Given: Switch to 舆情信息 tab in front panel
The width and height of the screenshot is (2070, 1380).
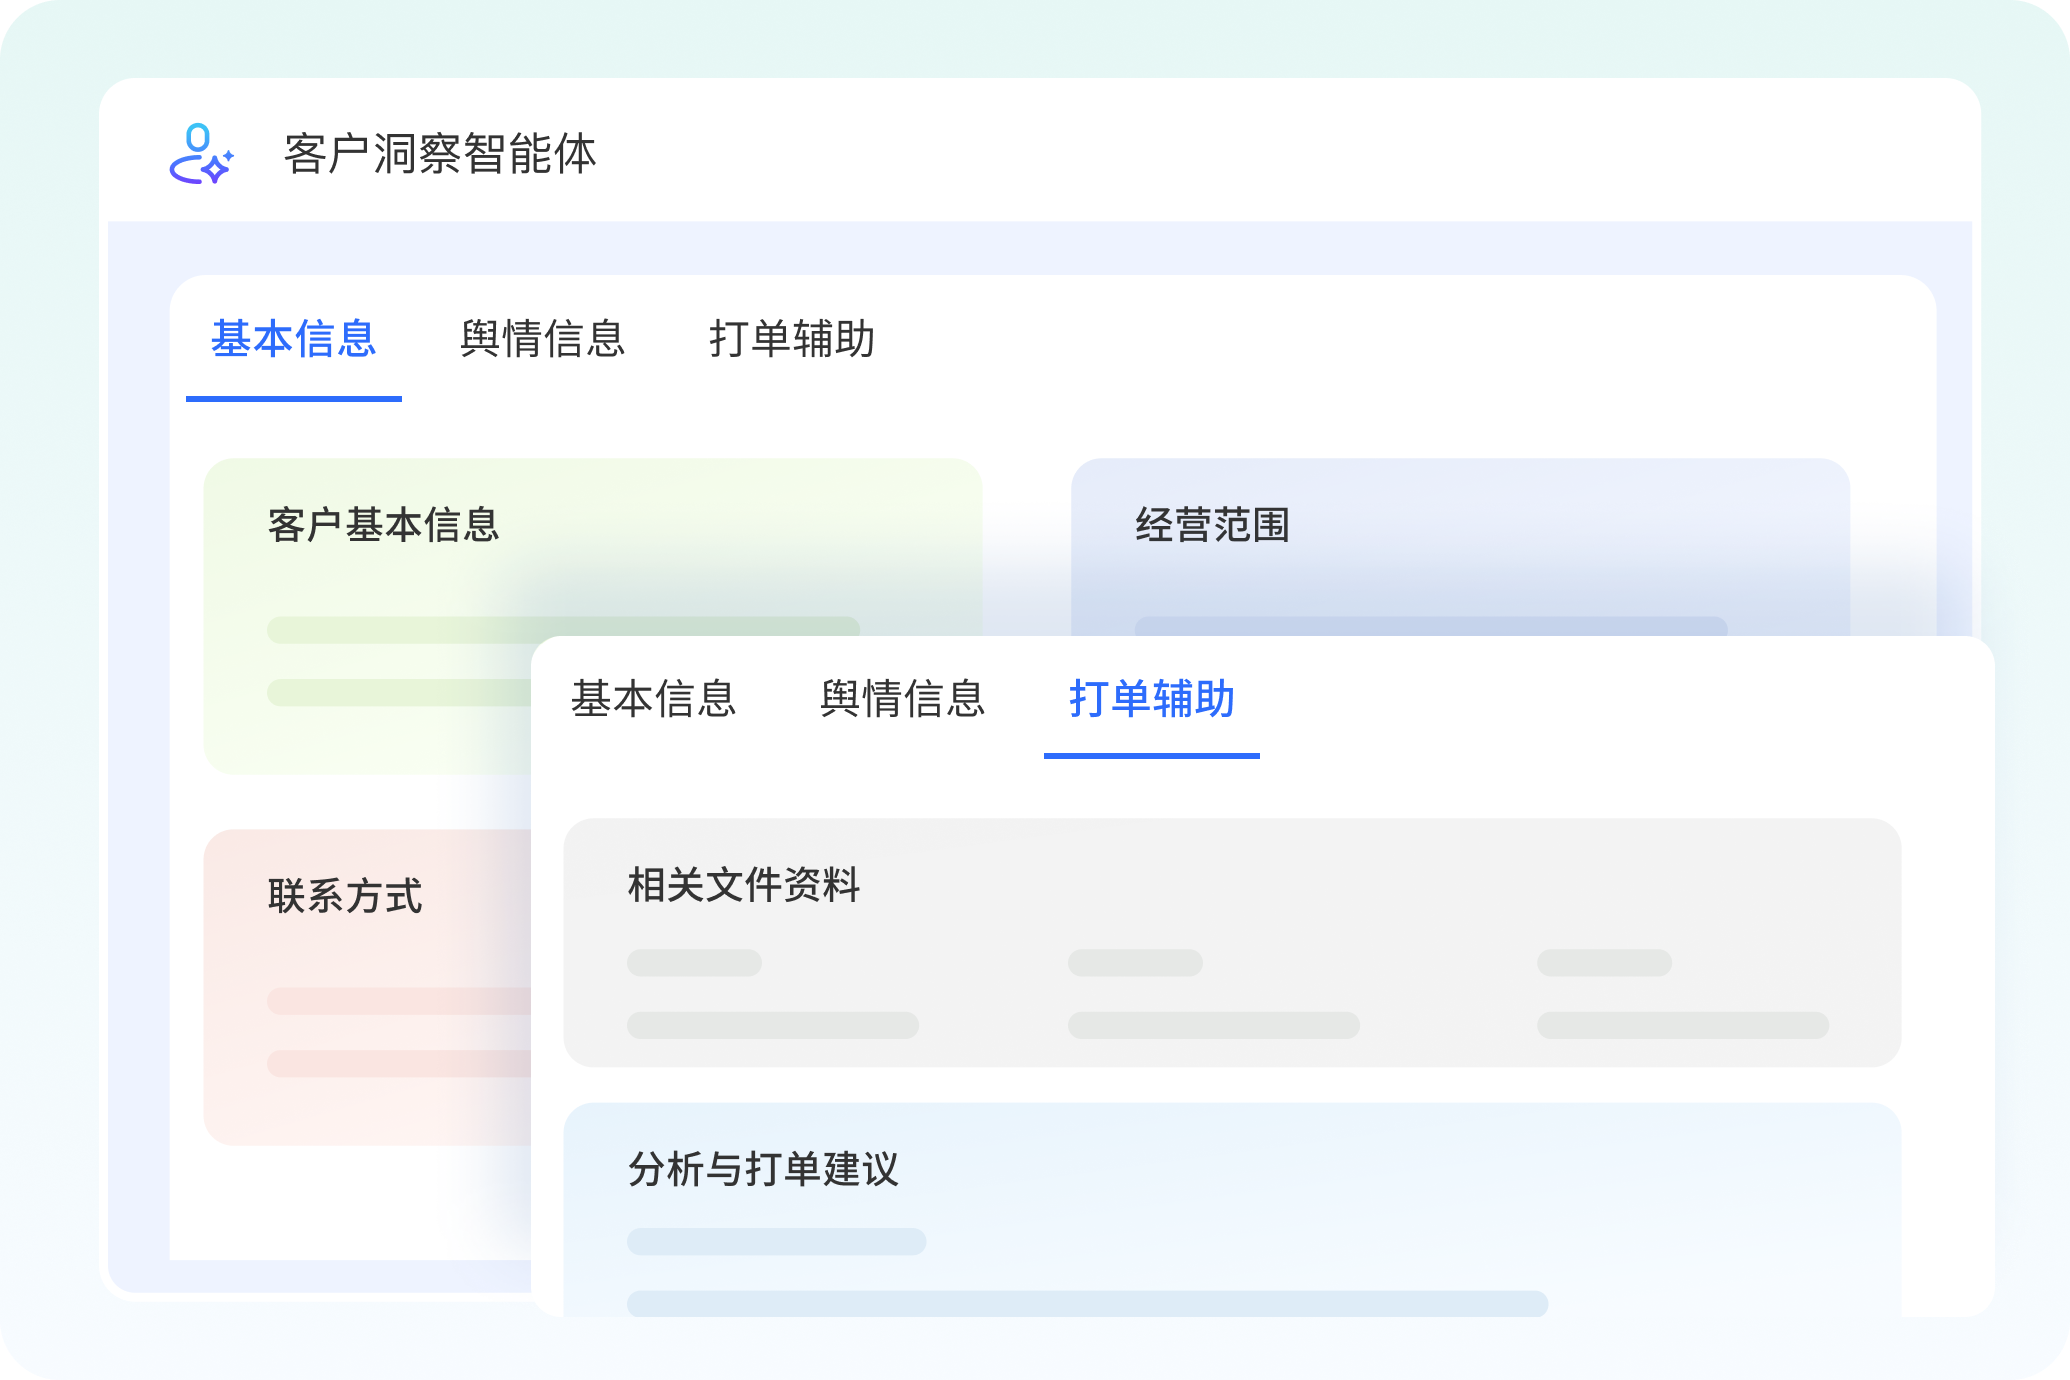Looking at the screenshot, I should coord(902,698).
